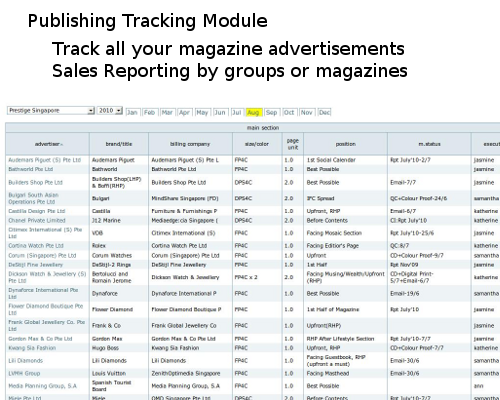Select the May month tab
The width and height of the screenshot is (500, 400).
[x=202, y=112]
